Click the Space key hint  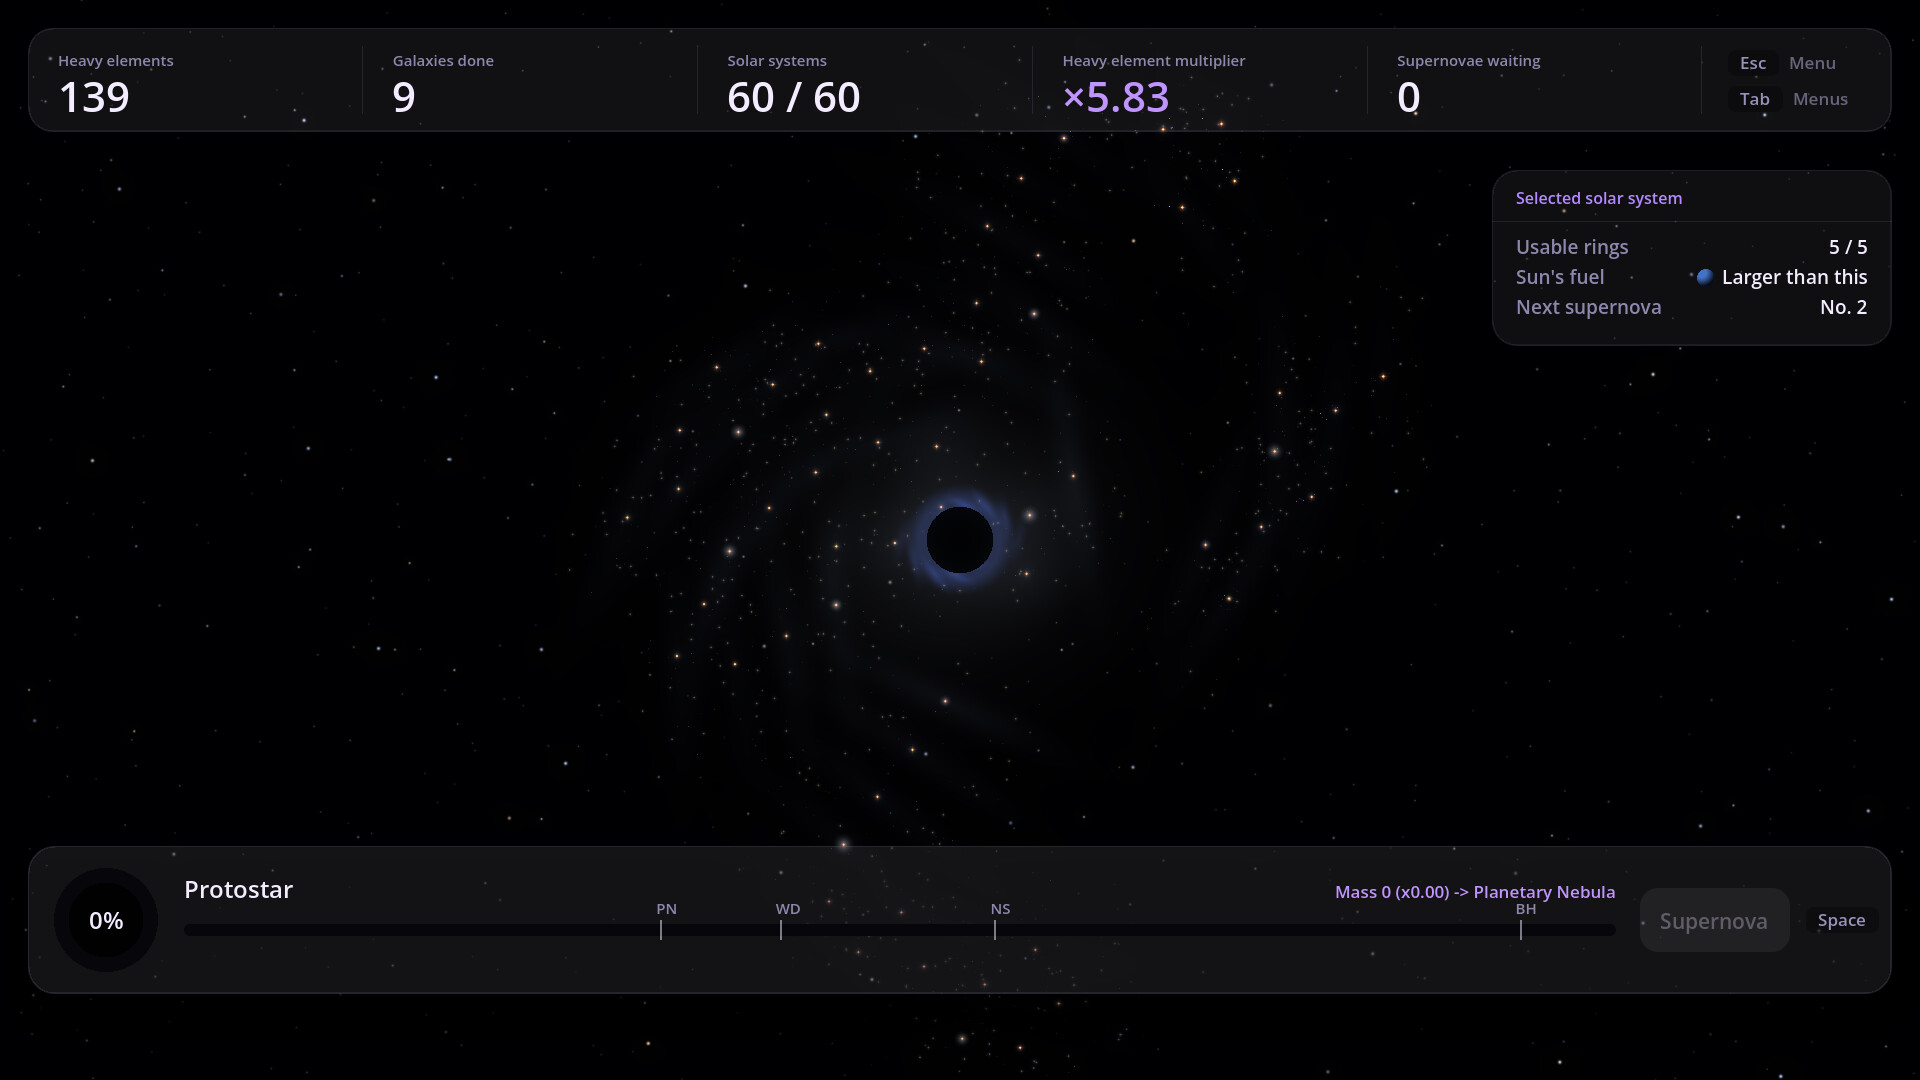pyautogui.click(x=1841, y=920)
